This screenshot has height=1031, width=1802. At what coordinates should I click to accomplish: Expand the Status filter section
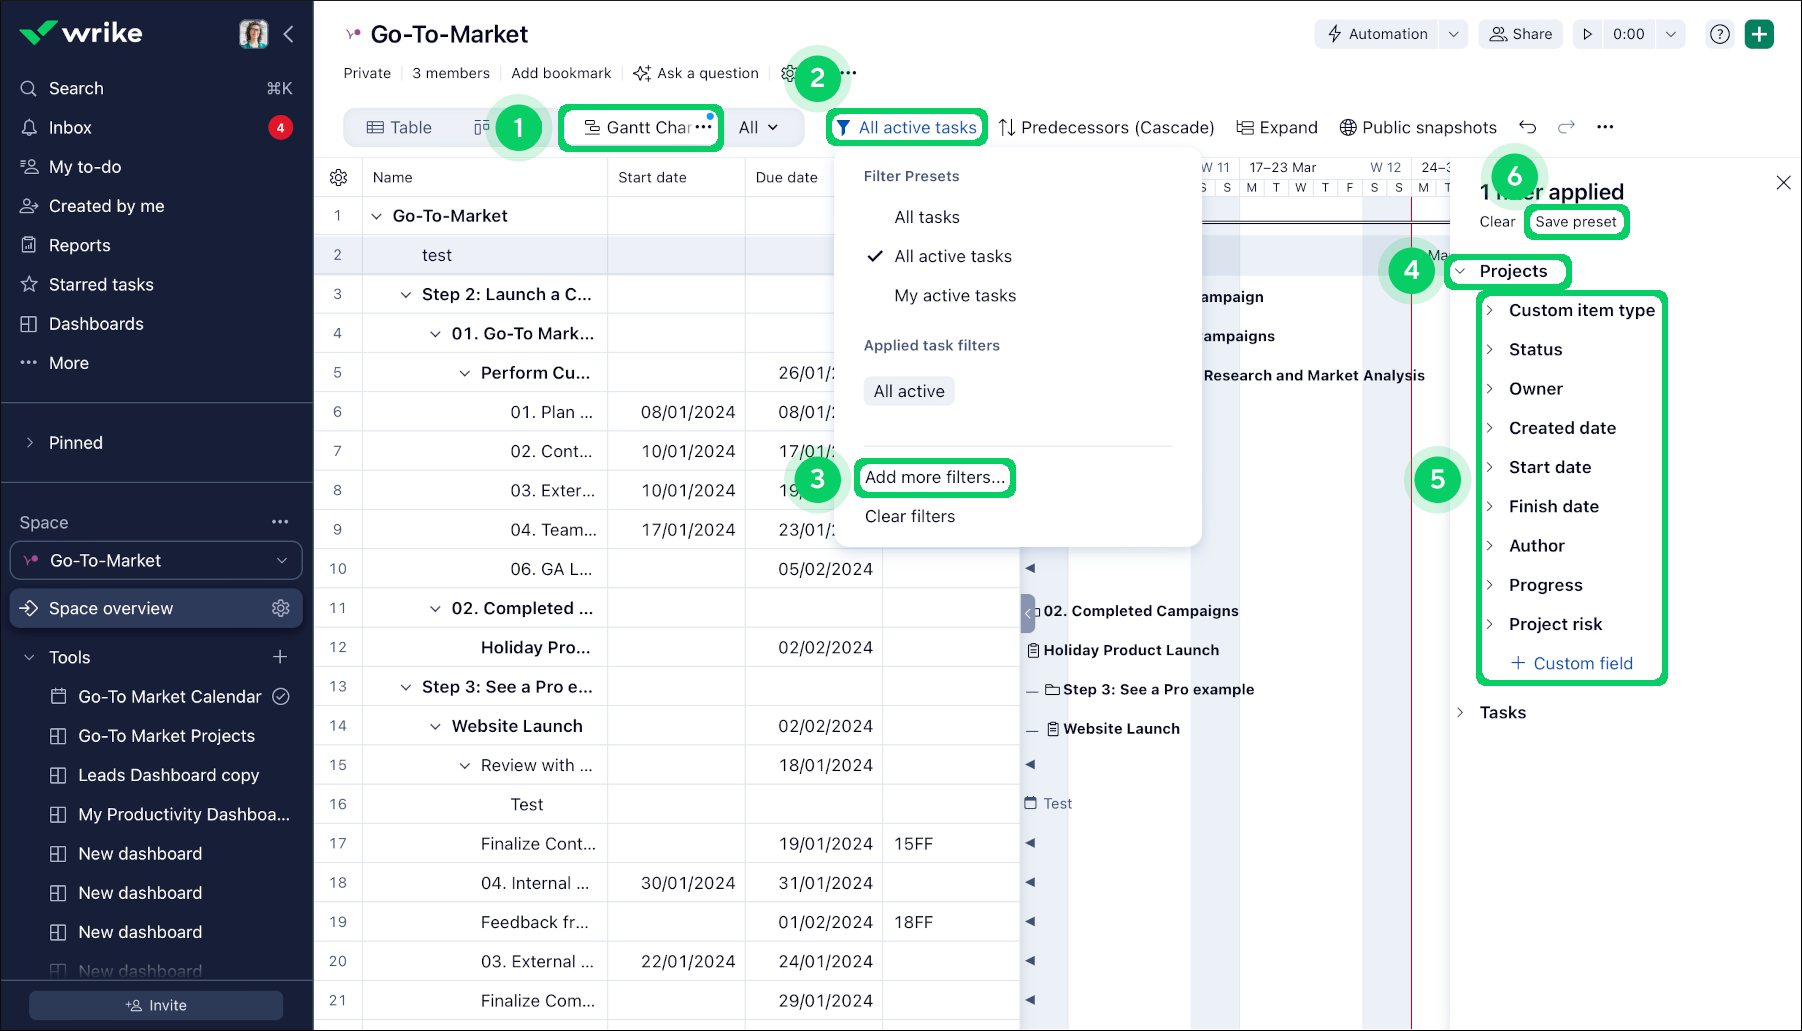click(1535, 350)
